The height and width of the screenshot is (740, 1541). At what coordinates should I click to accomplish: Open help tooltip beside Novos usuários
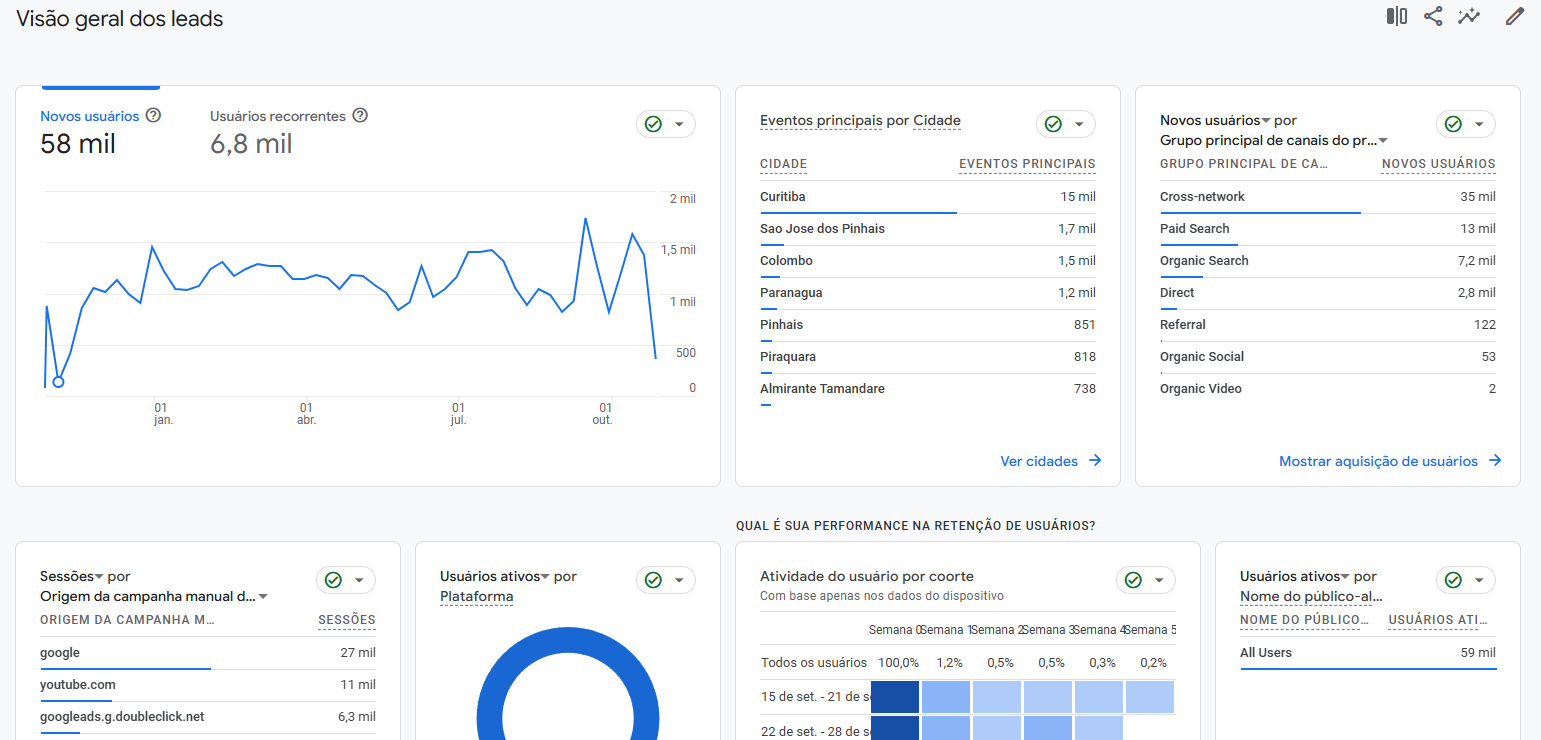click(153, 115)
